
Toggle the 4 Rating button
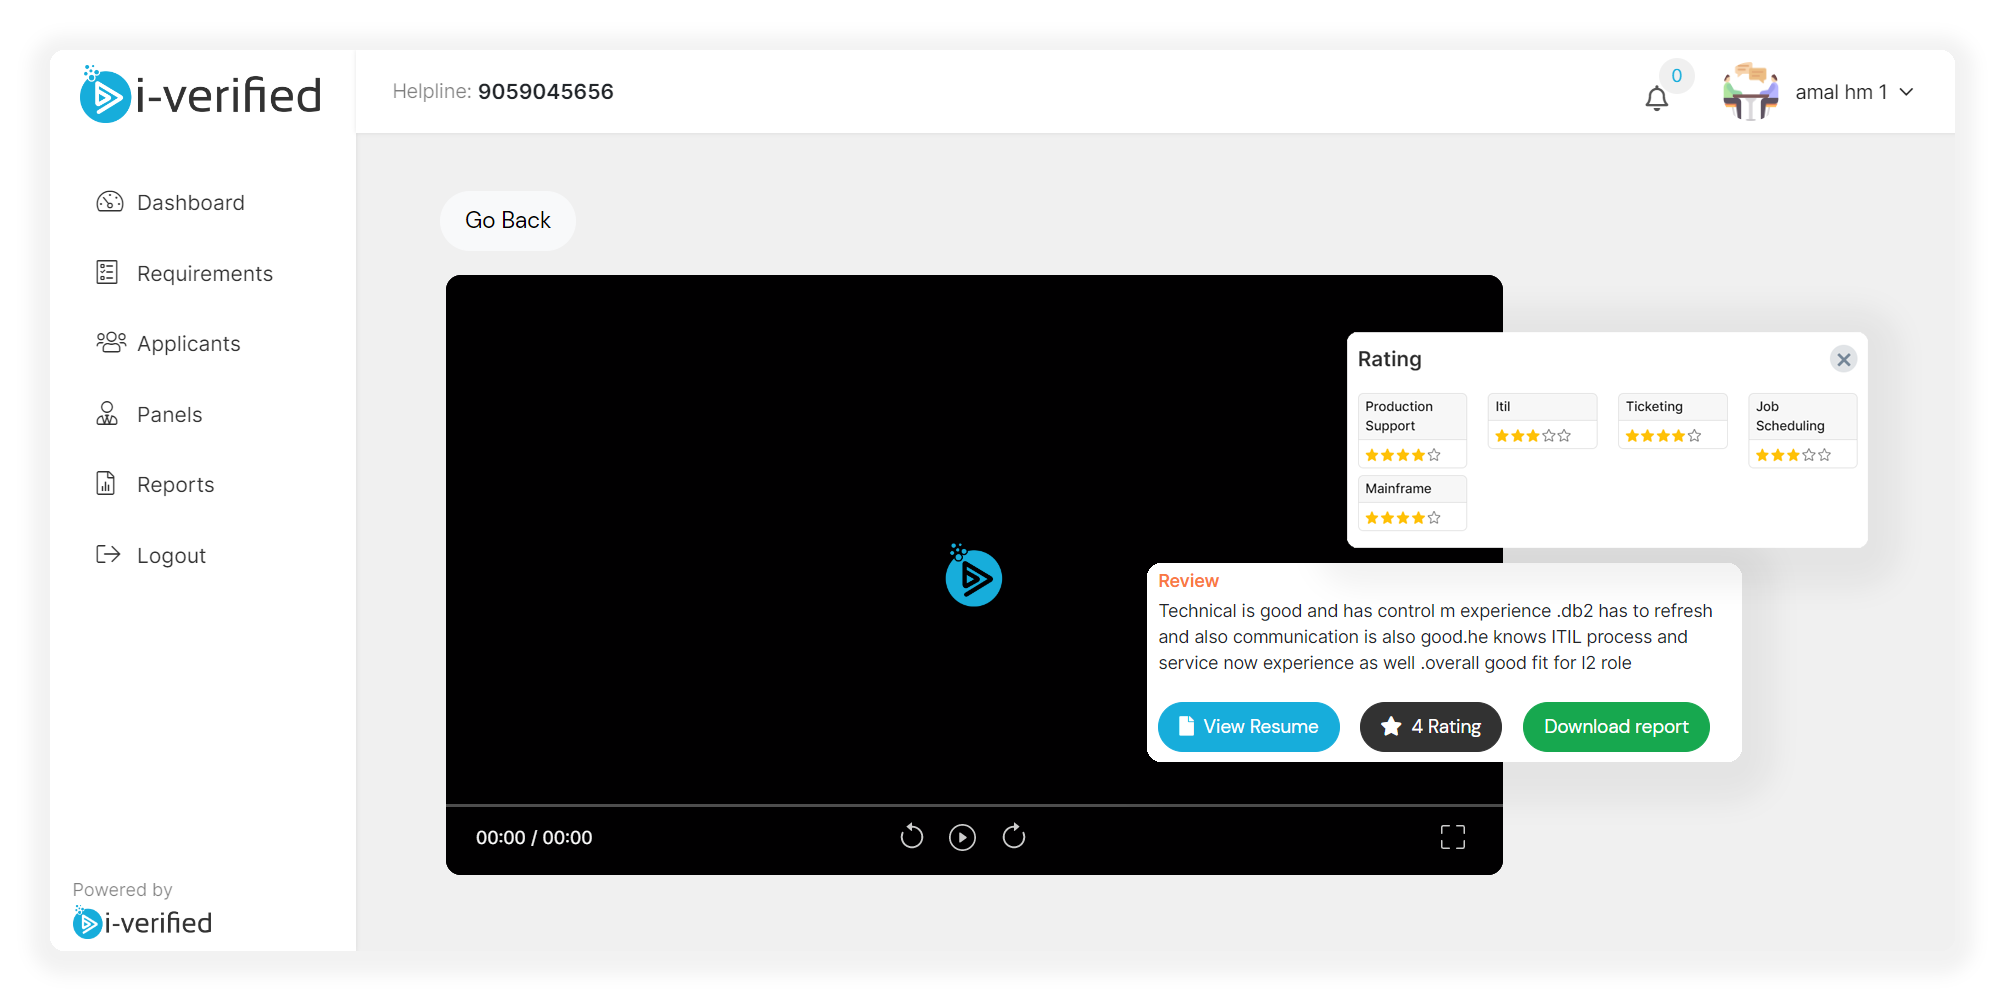pos(1430,727)
